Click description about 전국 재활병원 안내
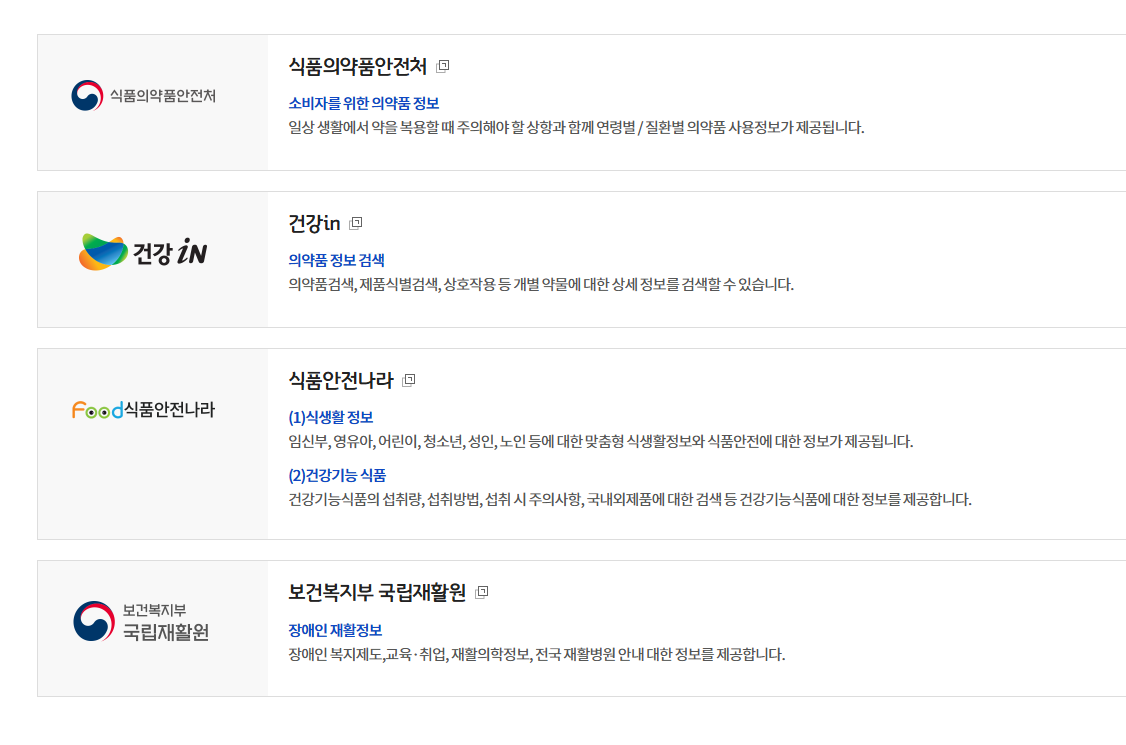Image resolution: width=1126 pixels, height=745 pixels. 536,654
